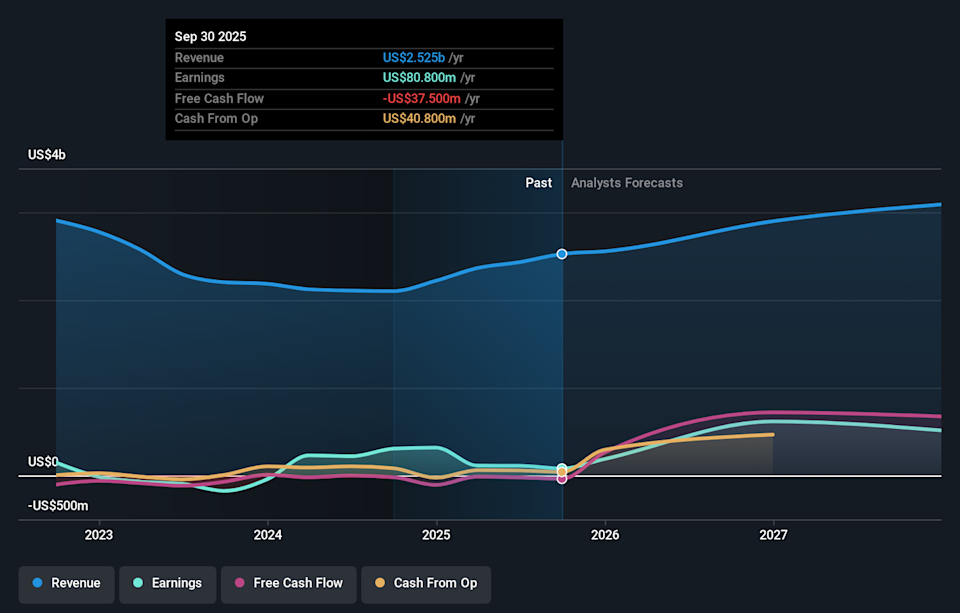
Task: Click the US$80.800m earnings value
Action: 419,78
